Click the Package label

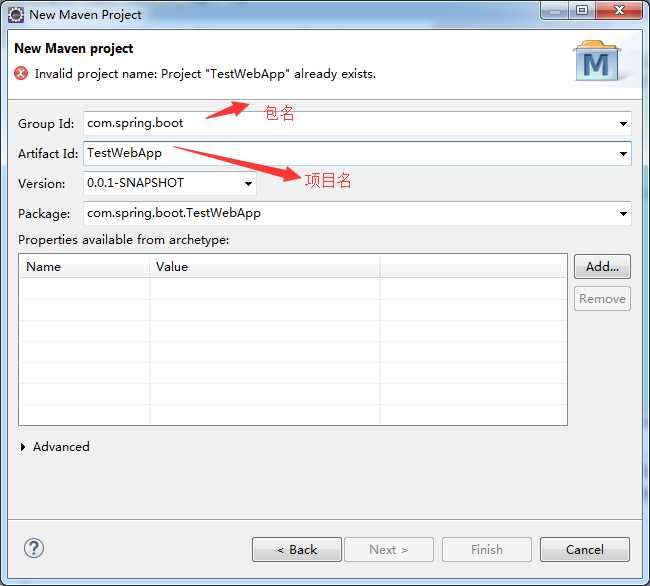44,214
